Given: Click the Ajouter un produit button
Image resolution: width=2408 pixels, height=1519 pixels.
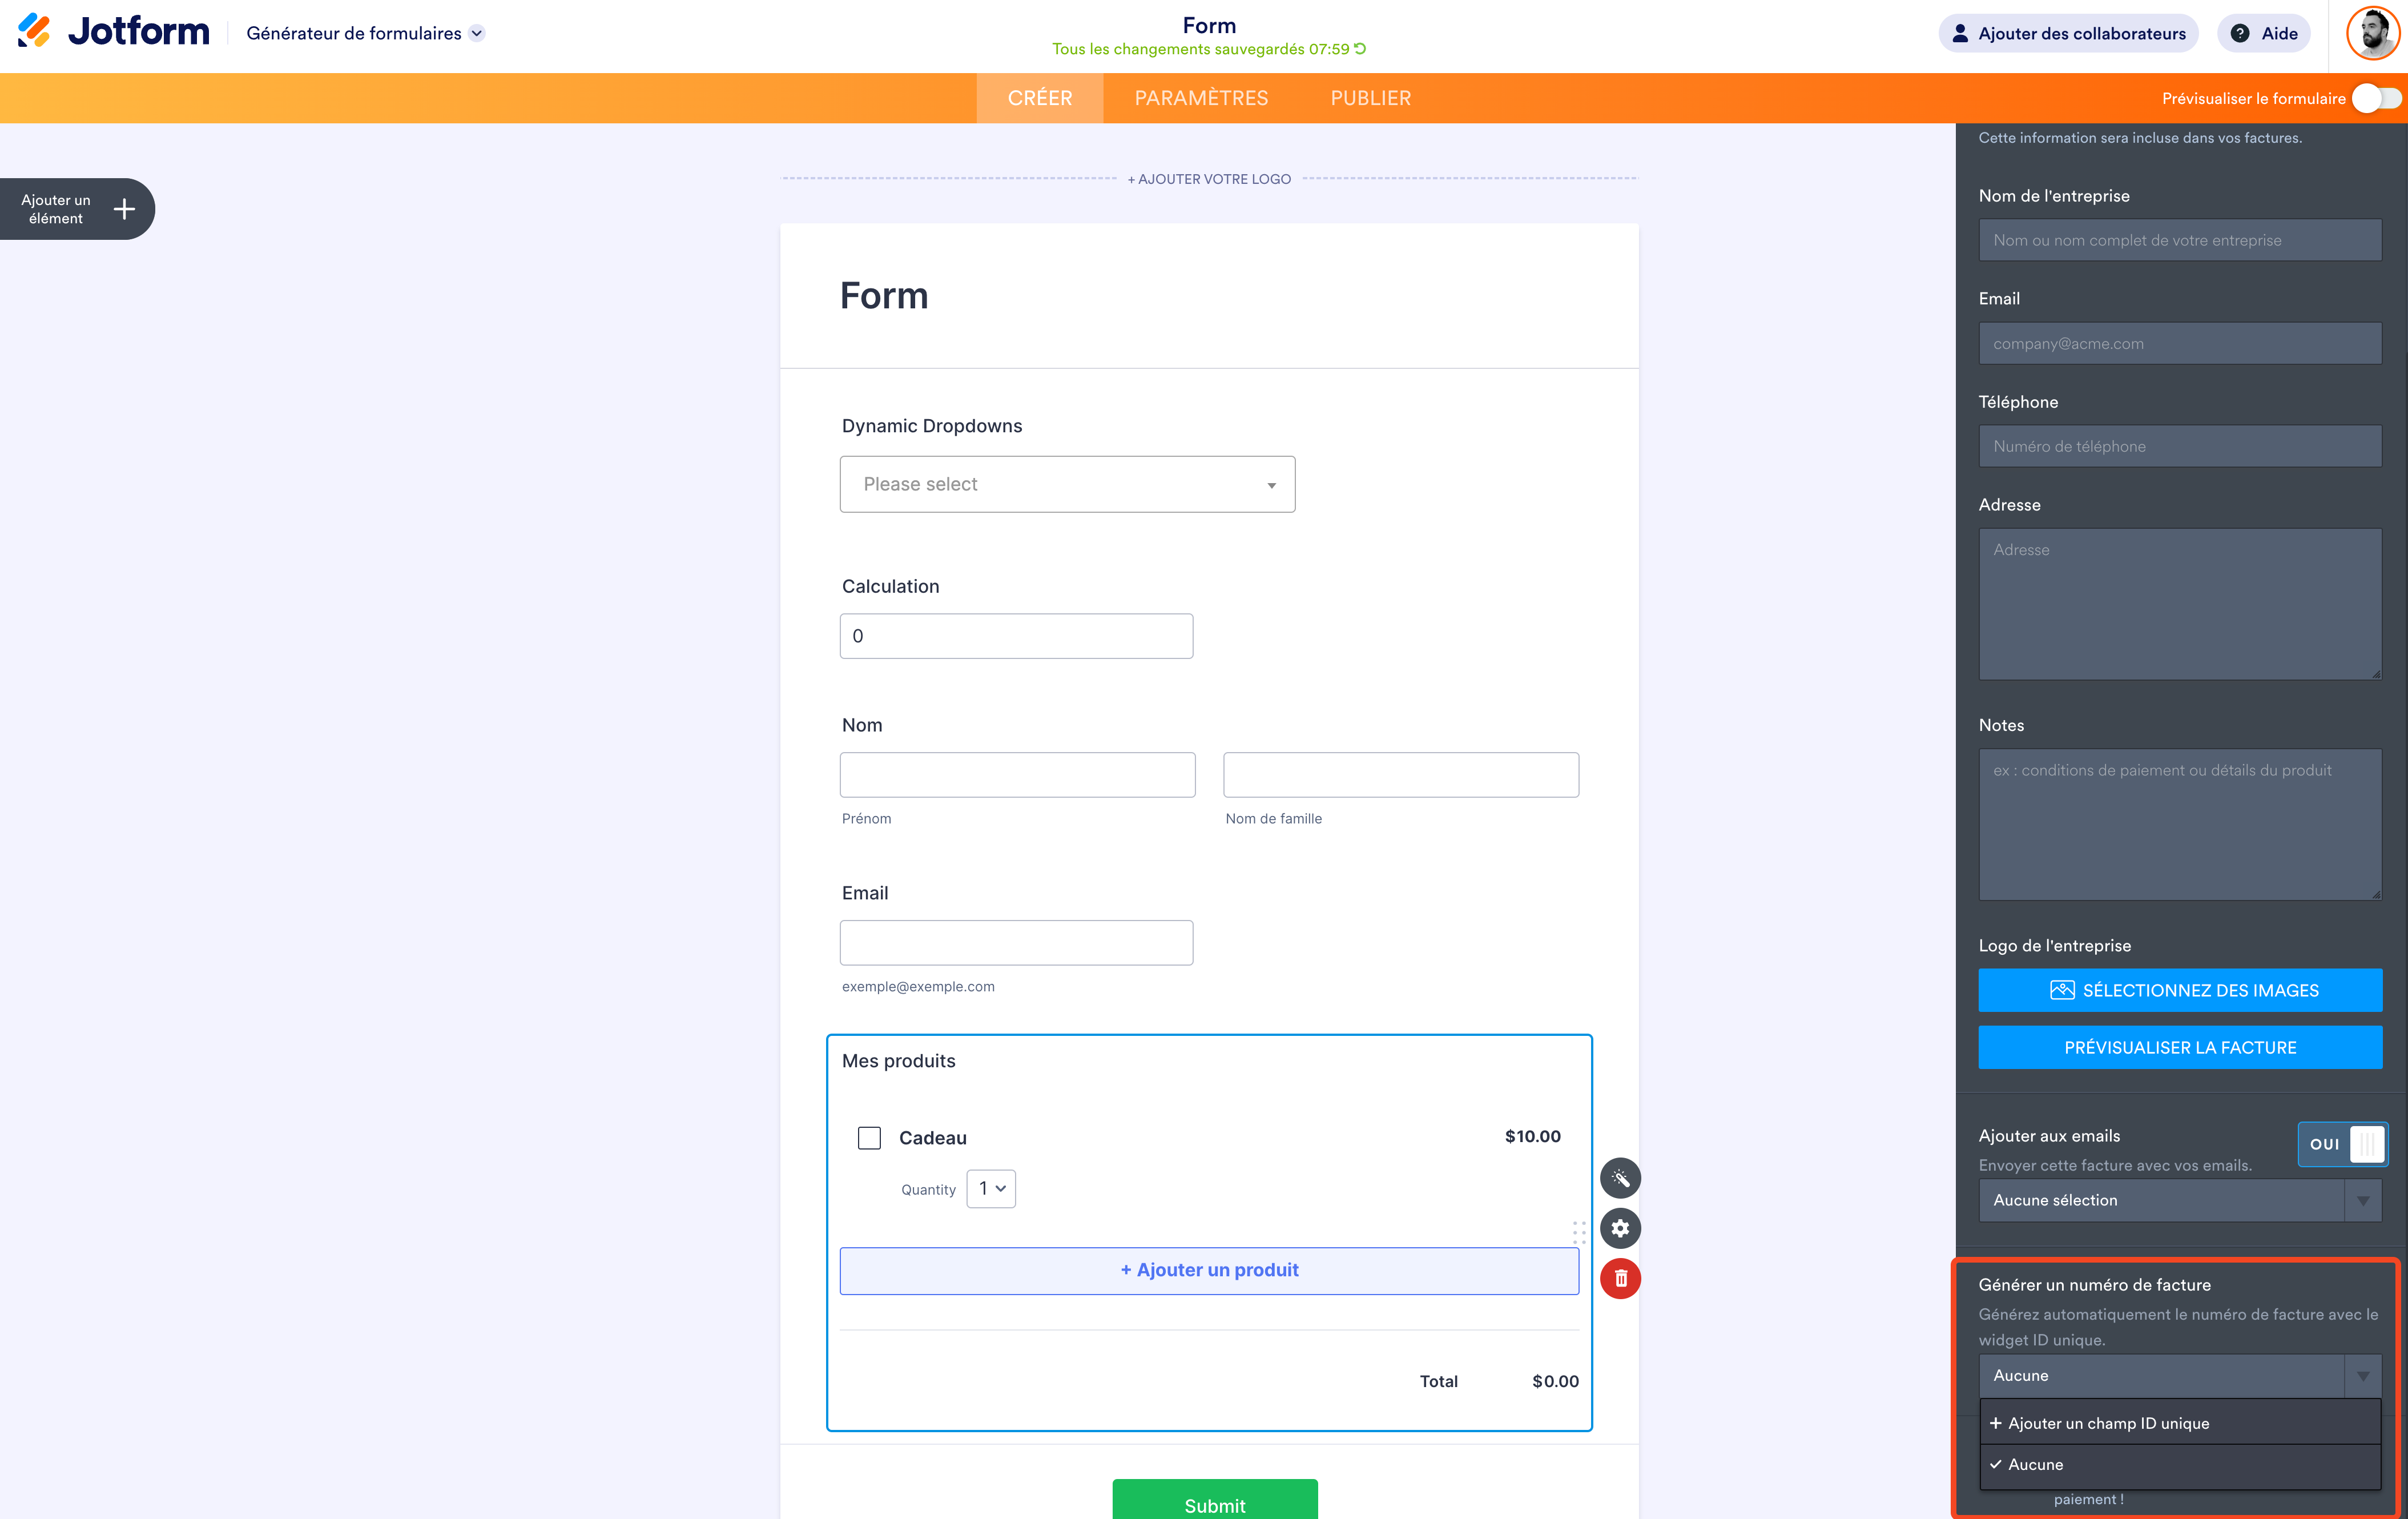Looking at the screenshot, I should point(1209,1270).
